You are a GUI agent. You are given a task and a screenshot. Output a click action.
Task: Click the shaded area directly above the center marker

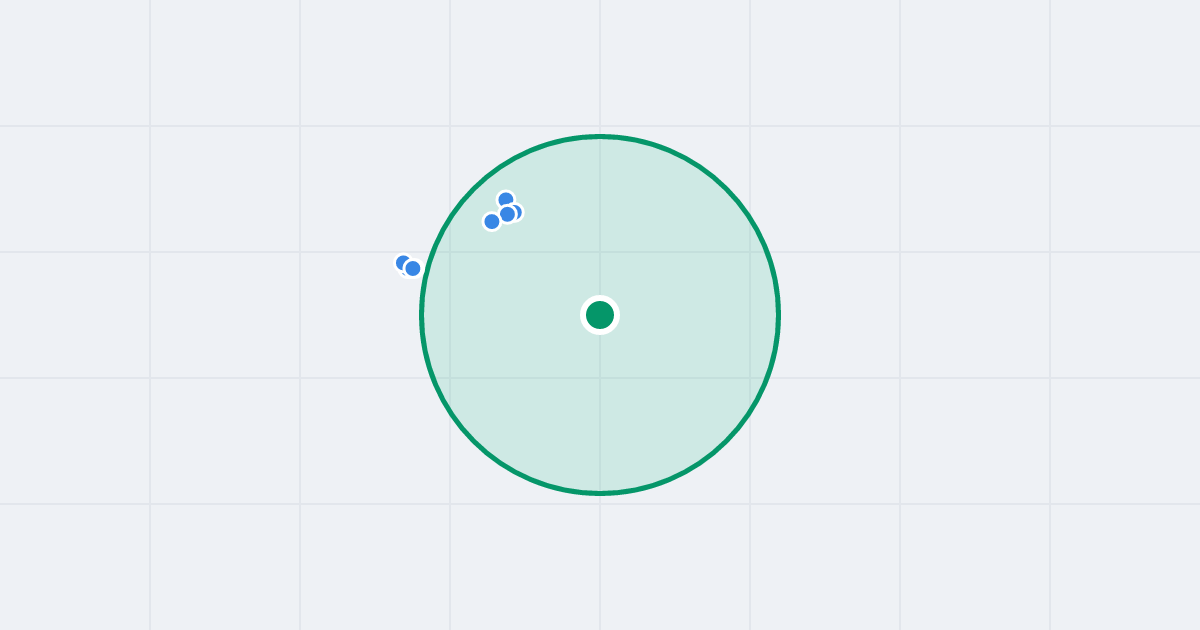[600, 220]
